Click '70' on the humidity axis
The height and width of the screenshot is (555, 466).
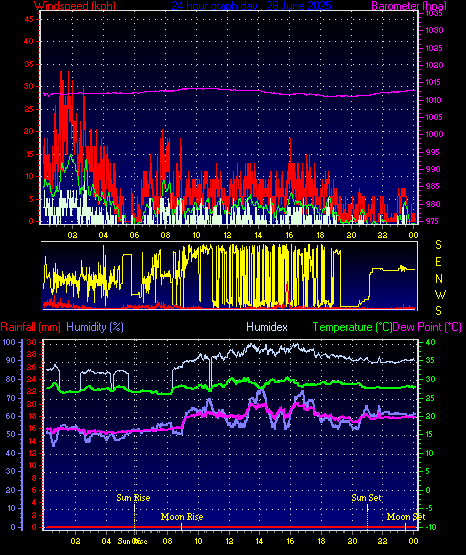tap(11, 398)
